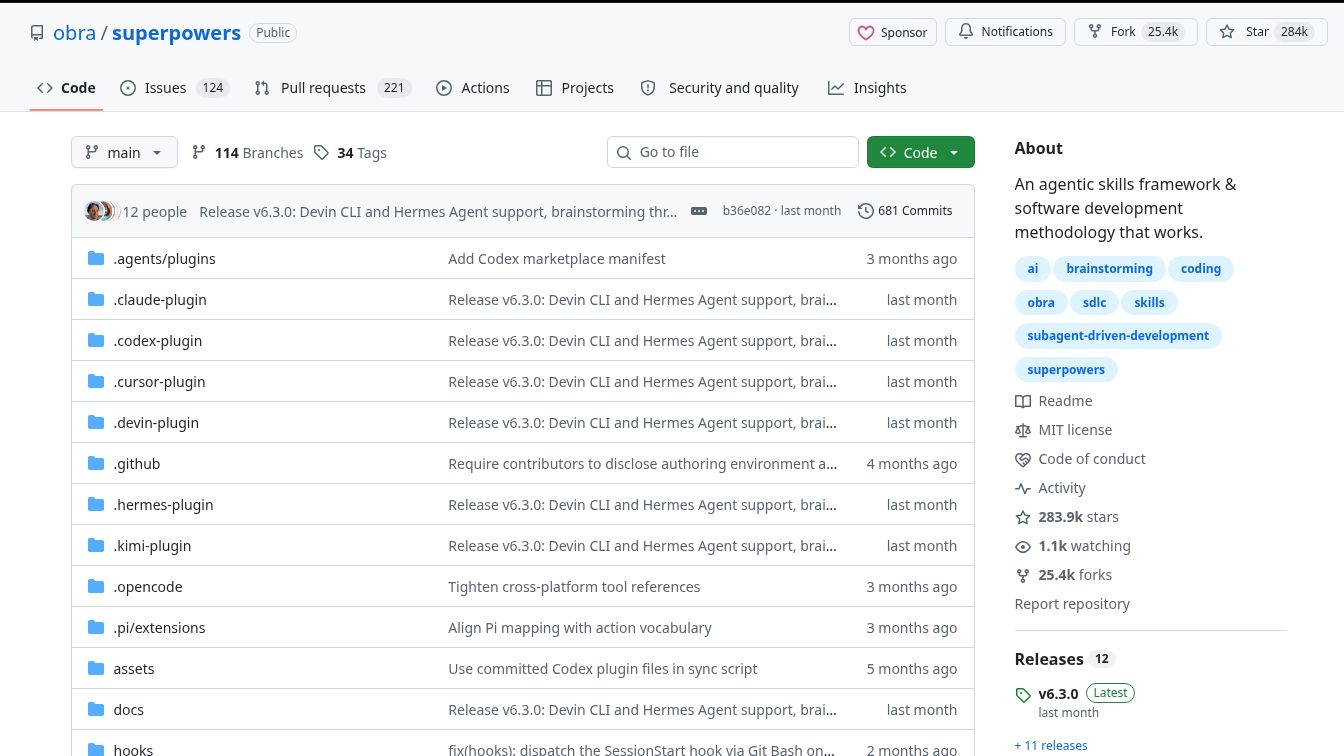Select the subagent-driven-development topic tag
Viewport: 1344px width, 756px height.
point(1118,336)
